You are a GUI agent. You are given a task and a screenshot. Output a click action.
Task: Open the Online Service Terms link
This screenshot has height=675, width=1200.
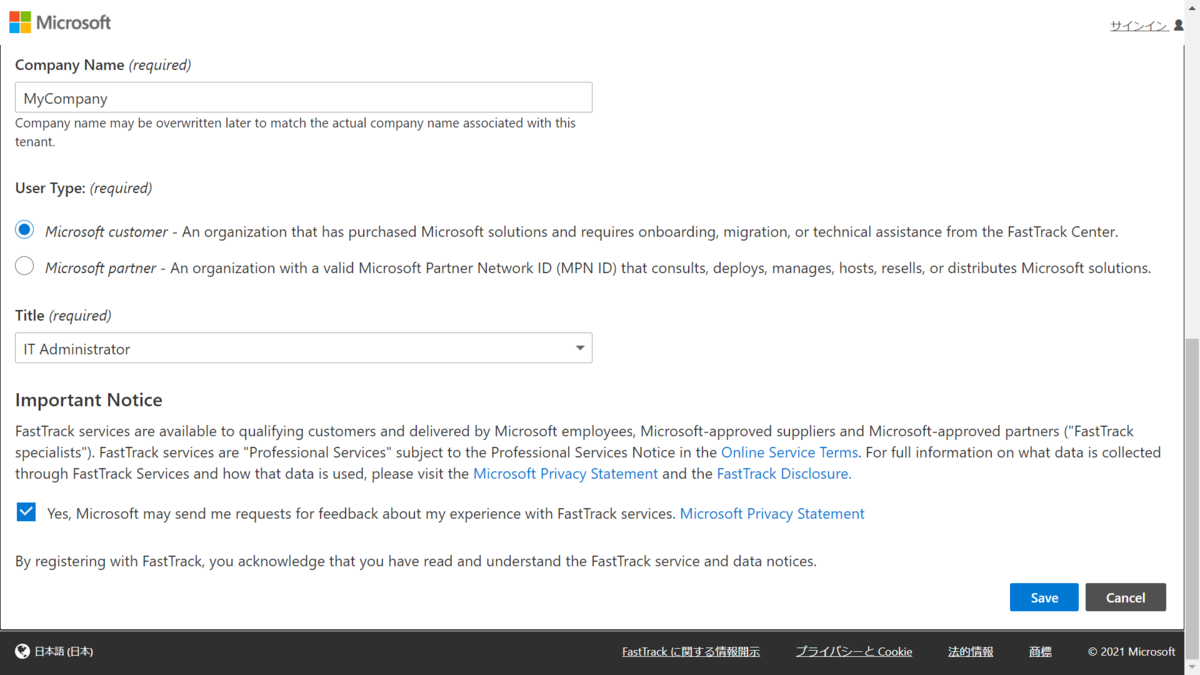tap(789, 452)
